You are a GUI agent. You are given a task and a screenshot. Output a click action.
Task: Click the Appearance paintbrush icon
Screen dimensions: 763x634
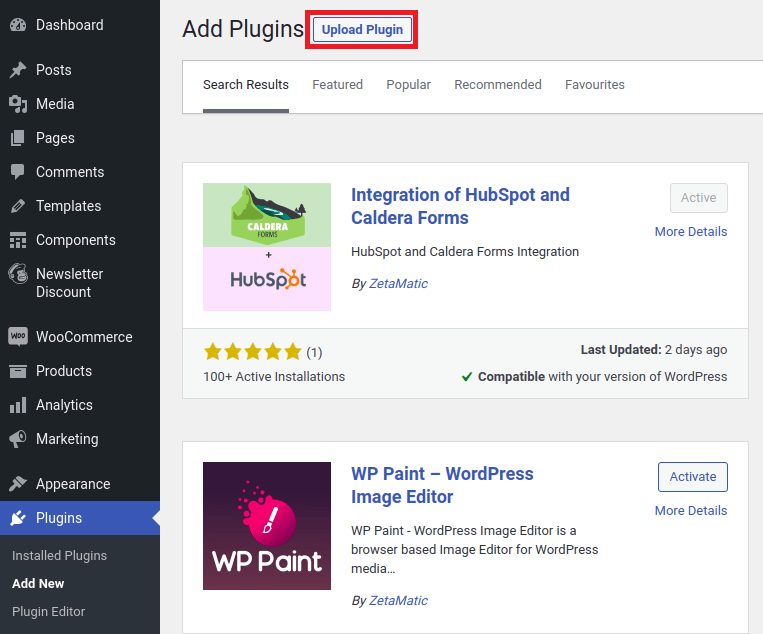[x=18, y=484]
